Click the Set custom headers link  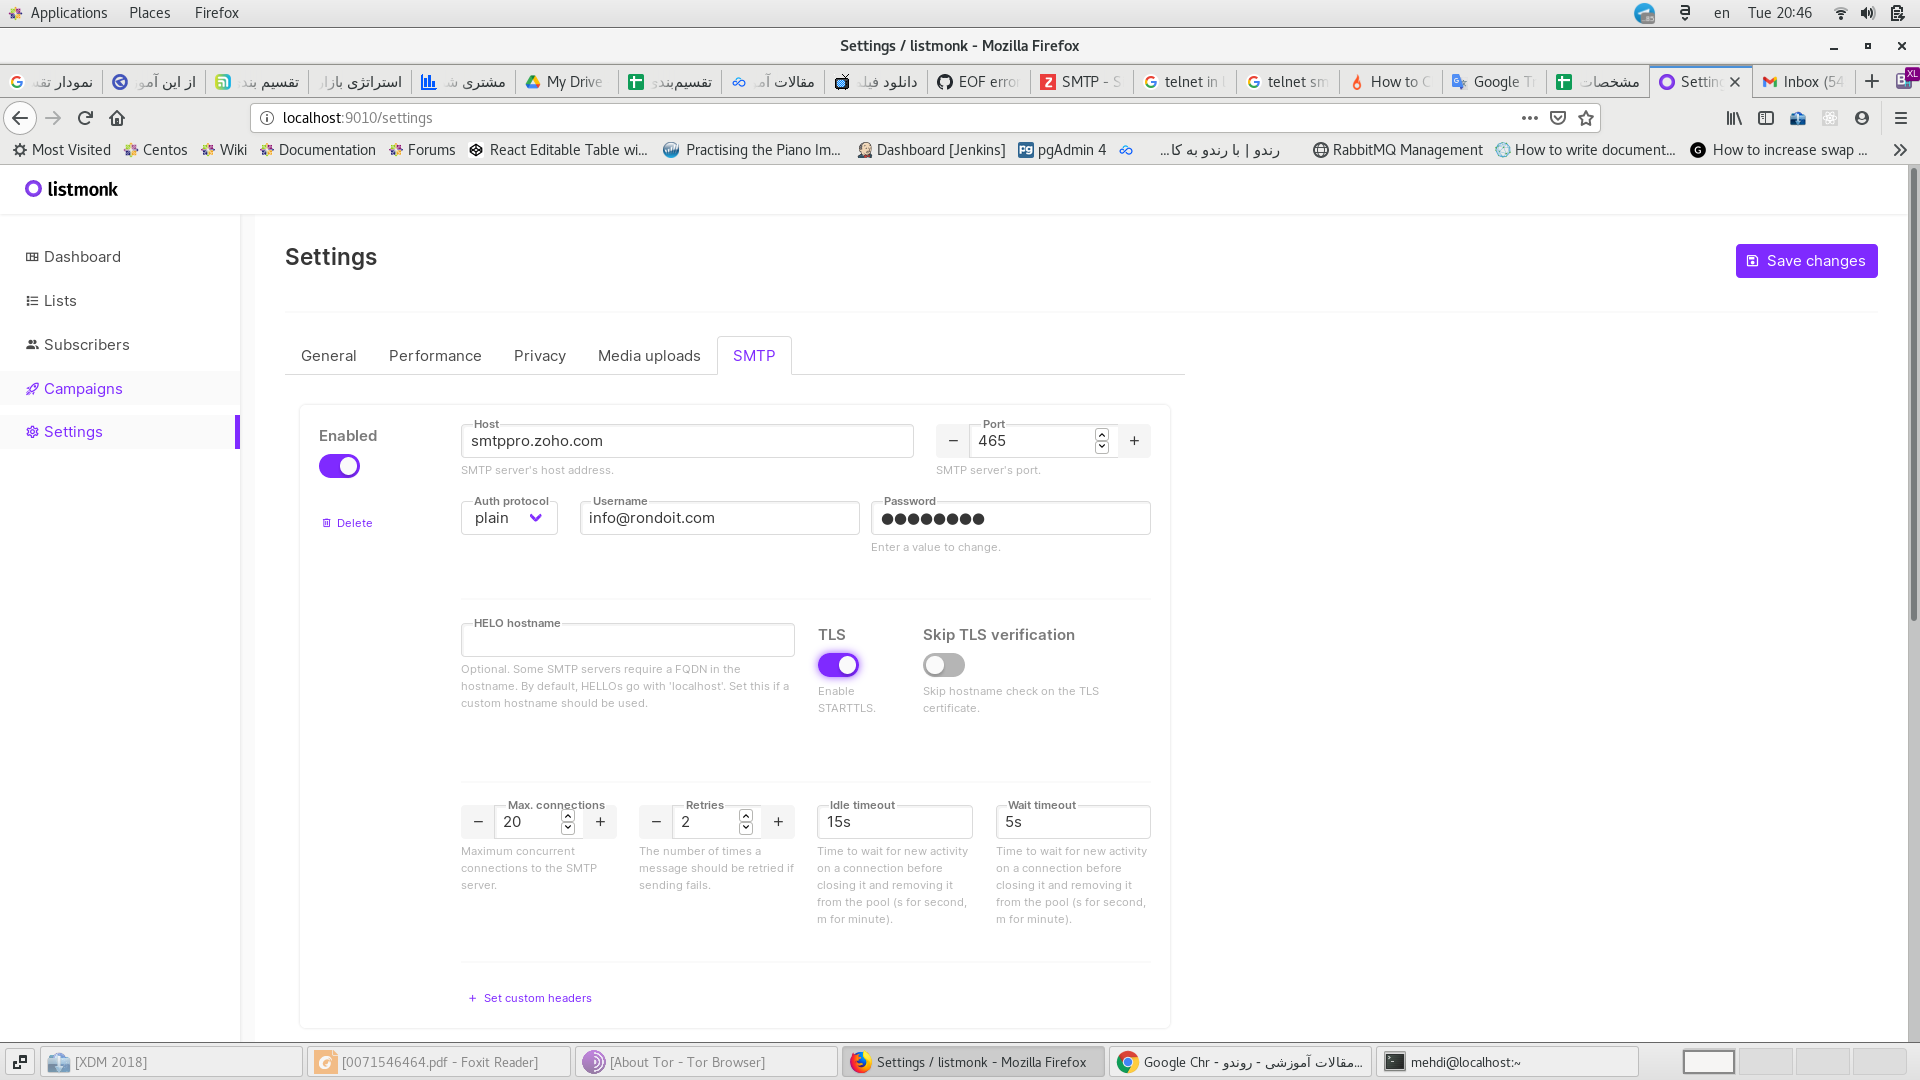coord(537,998)
